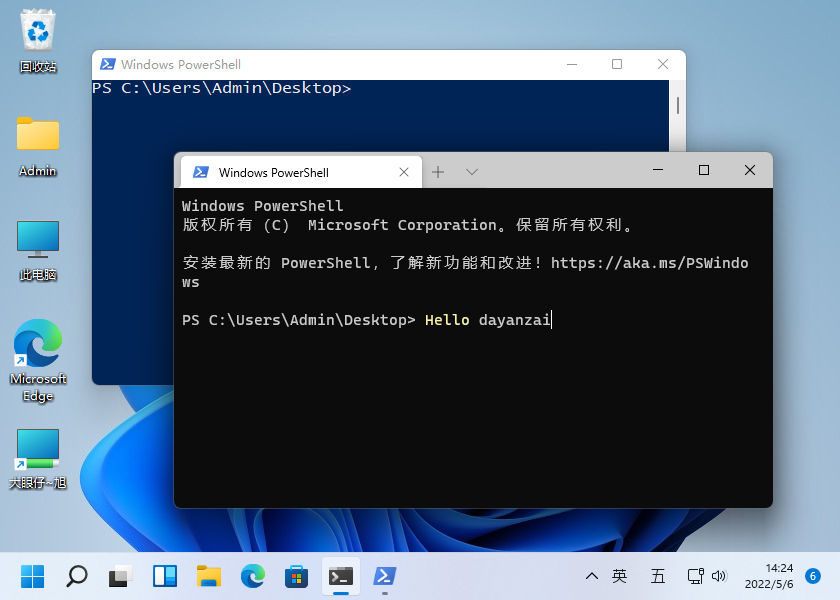The width and height of the screenshot is (840, 600).
Task: Launch Windows Terminal from the taskbar
Action: pyautogui.click(x=340, y=576)
